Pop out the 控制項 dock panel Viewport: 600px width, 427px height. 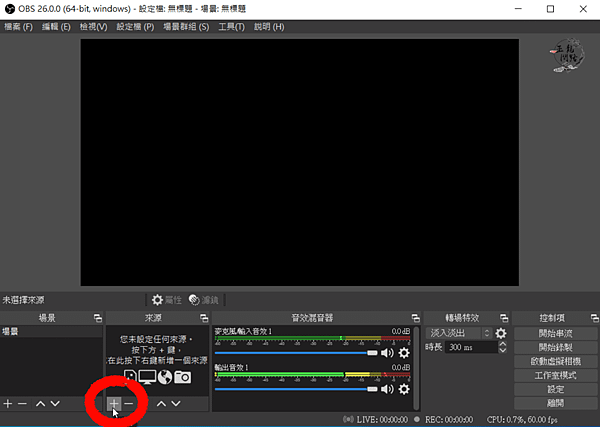click(x=594, y=318)
